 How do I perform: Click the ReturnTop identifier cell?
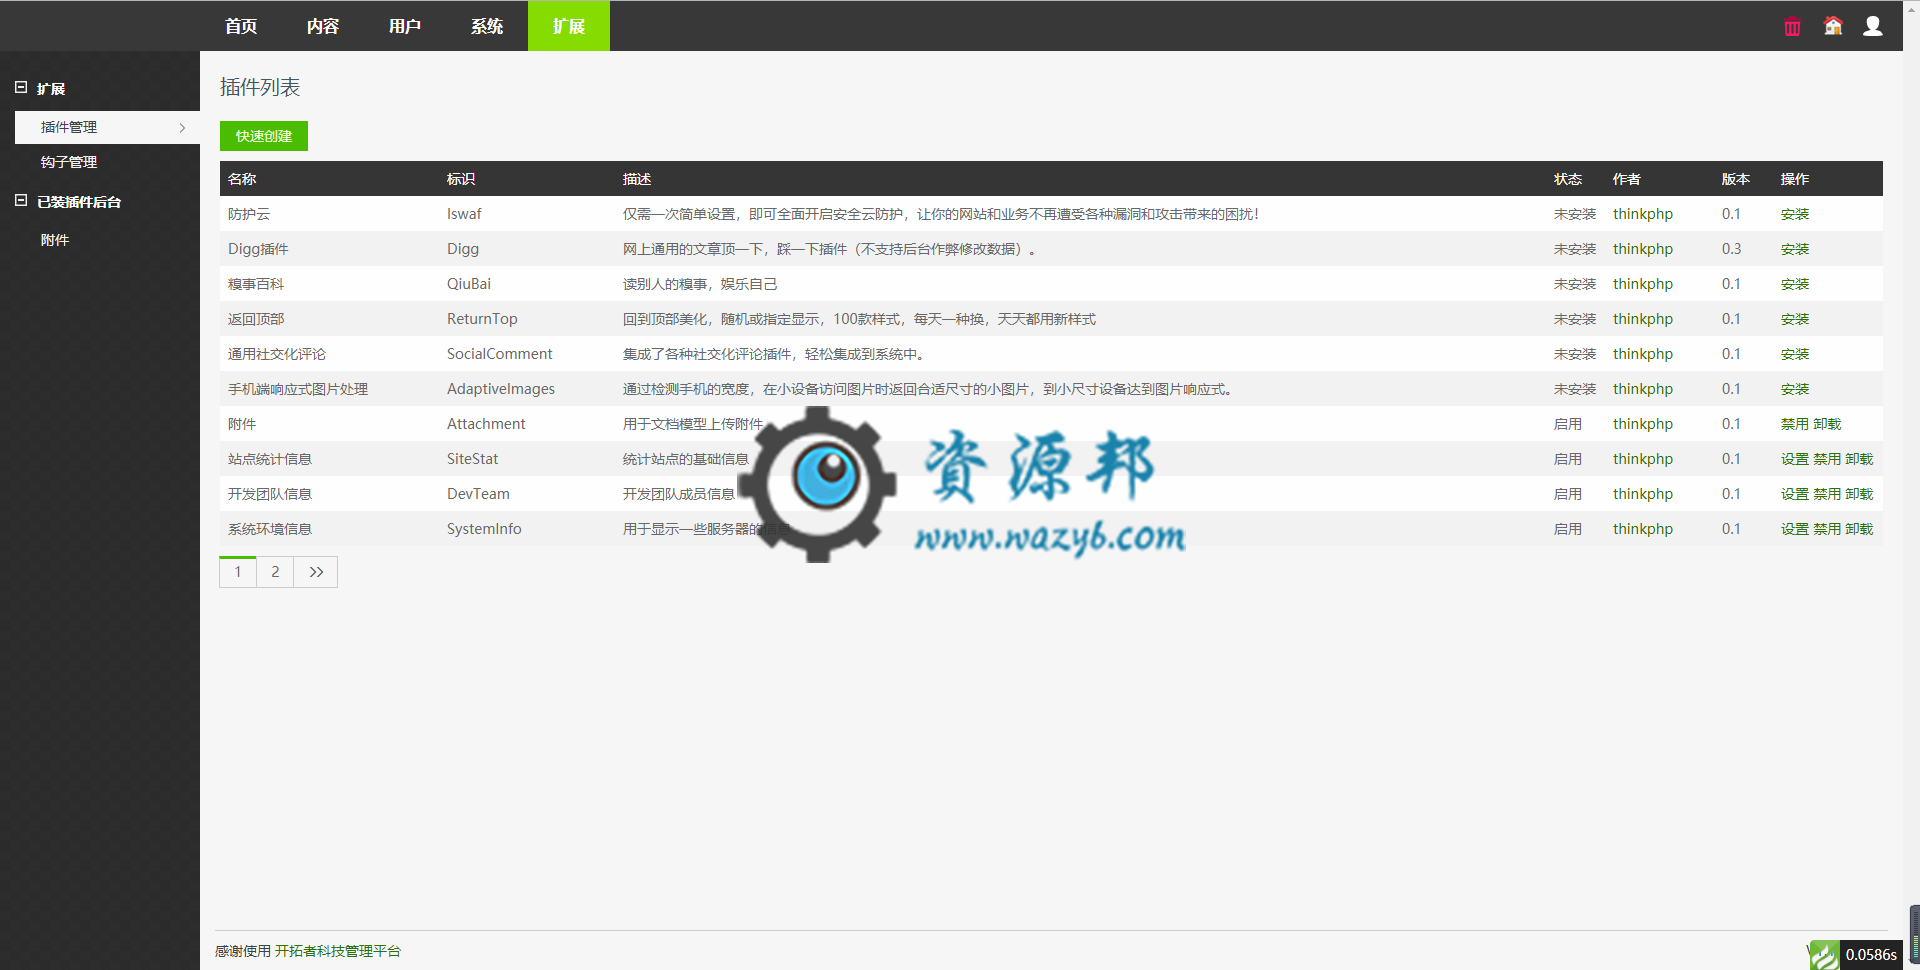click(x=482, y=319)
